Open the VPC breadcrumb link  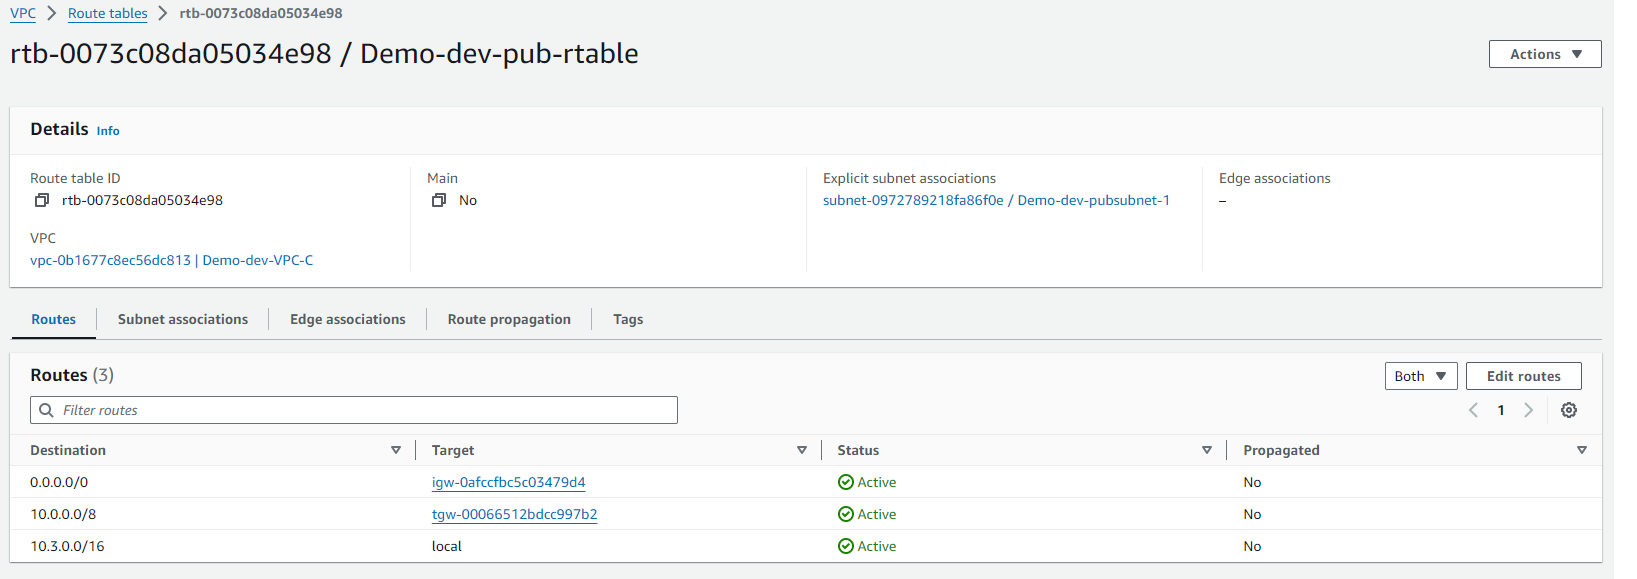[x=23, y=13]
